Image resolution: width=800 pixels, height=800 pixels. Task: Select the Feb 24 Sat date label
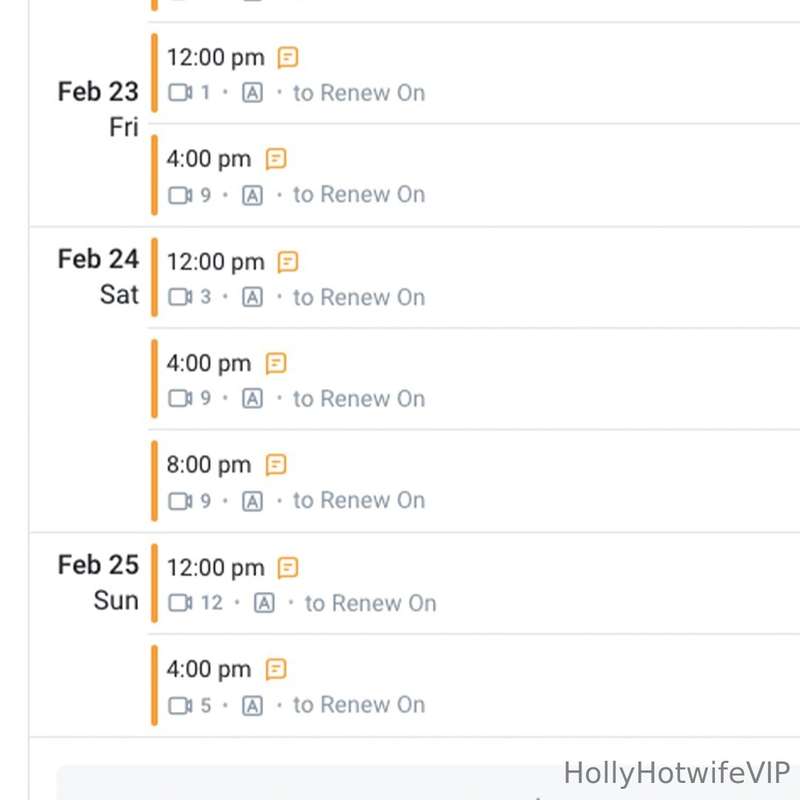pos(98,277)
